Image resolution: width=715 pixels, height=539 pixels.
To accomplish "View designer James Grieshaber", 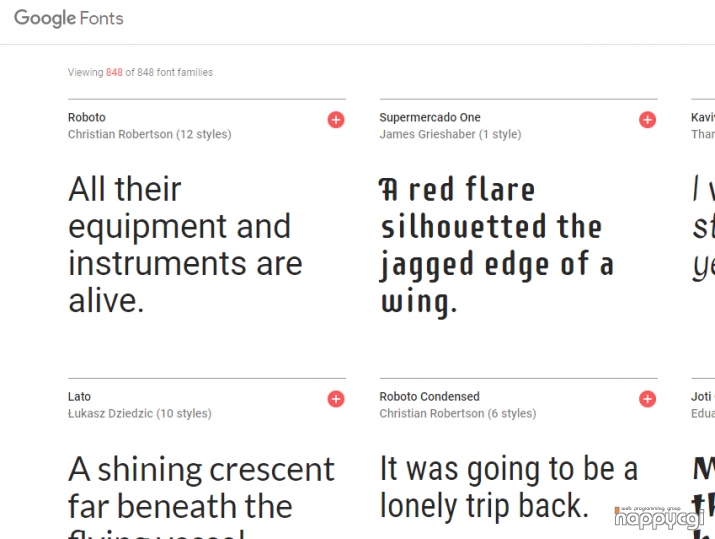I will click(427, 135).
